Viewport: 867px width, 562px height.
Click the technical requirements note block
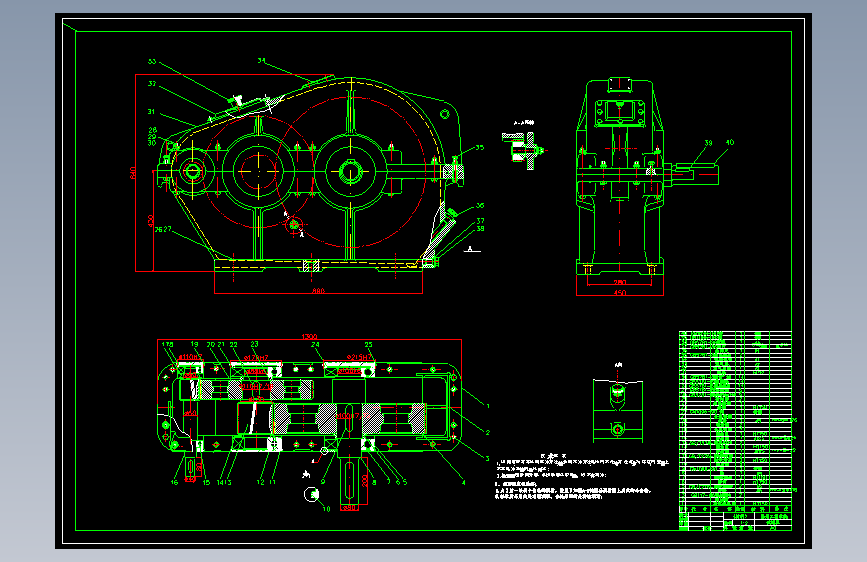pyautogui.click(x=582, y=476)
